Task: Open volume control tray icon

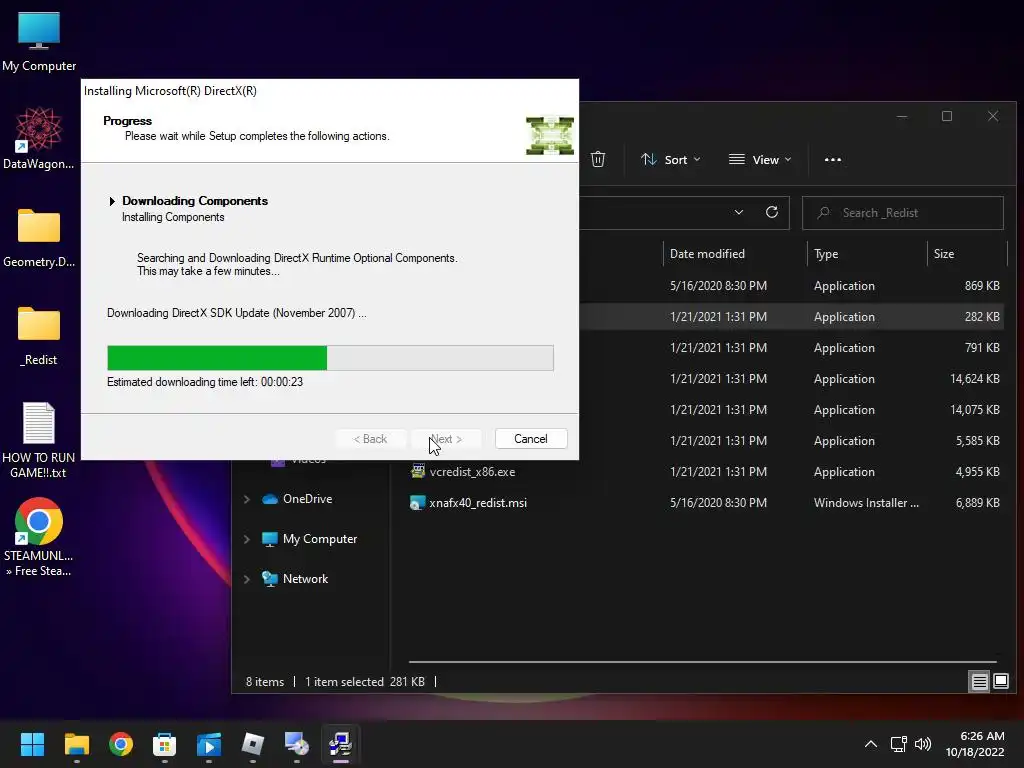Action: (923, 744)
